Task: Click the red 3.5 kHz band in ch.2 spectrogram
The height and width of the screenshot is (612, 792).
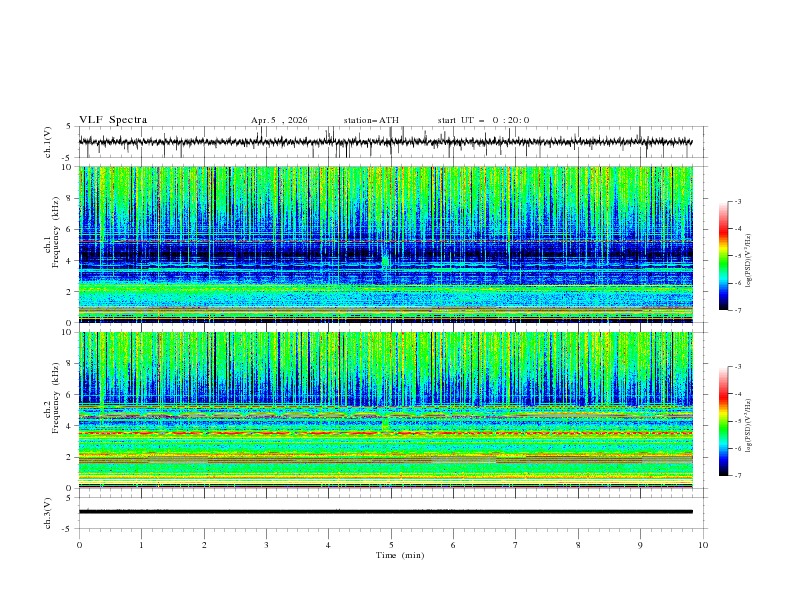Action: click(385, 433)
